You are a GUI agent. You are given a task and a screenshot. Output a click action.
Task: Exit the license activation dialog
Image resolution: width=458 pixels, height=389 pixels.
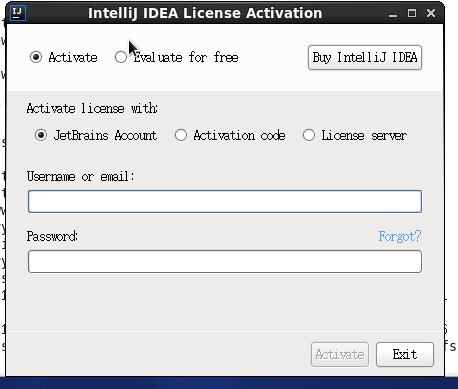[405, 354]
